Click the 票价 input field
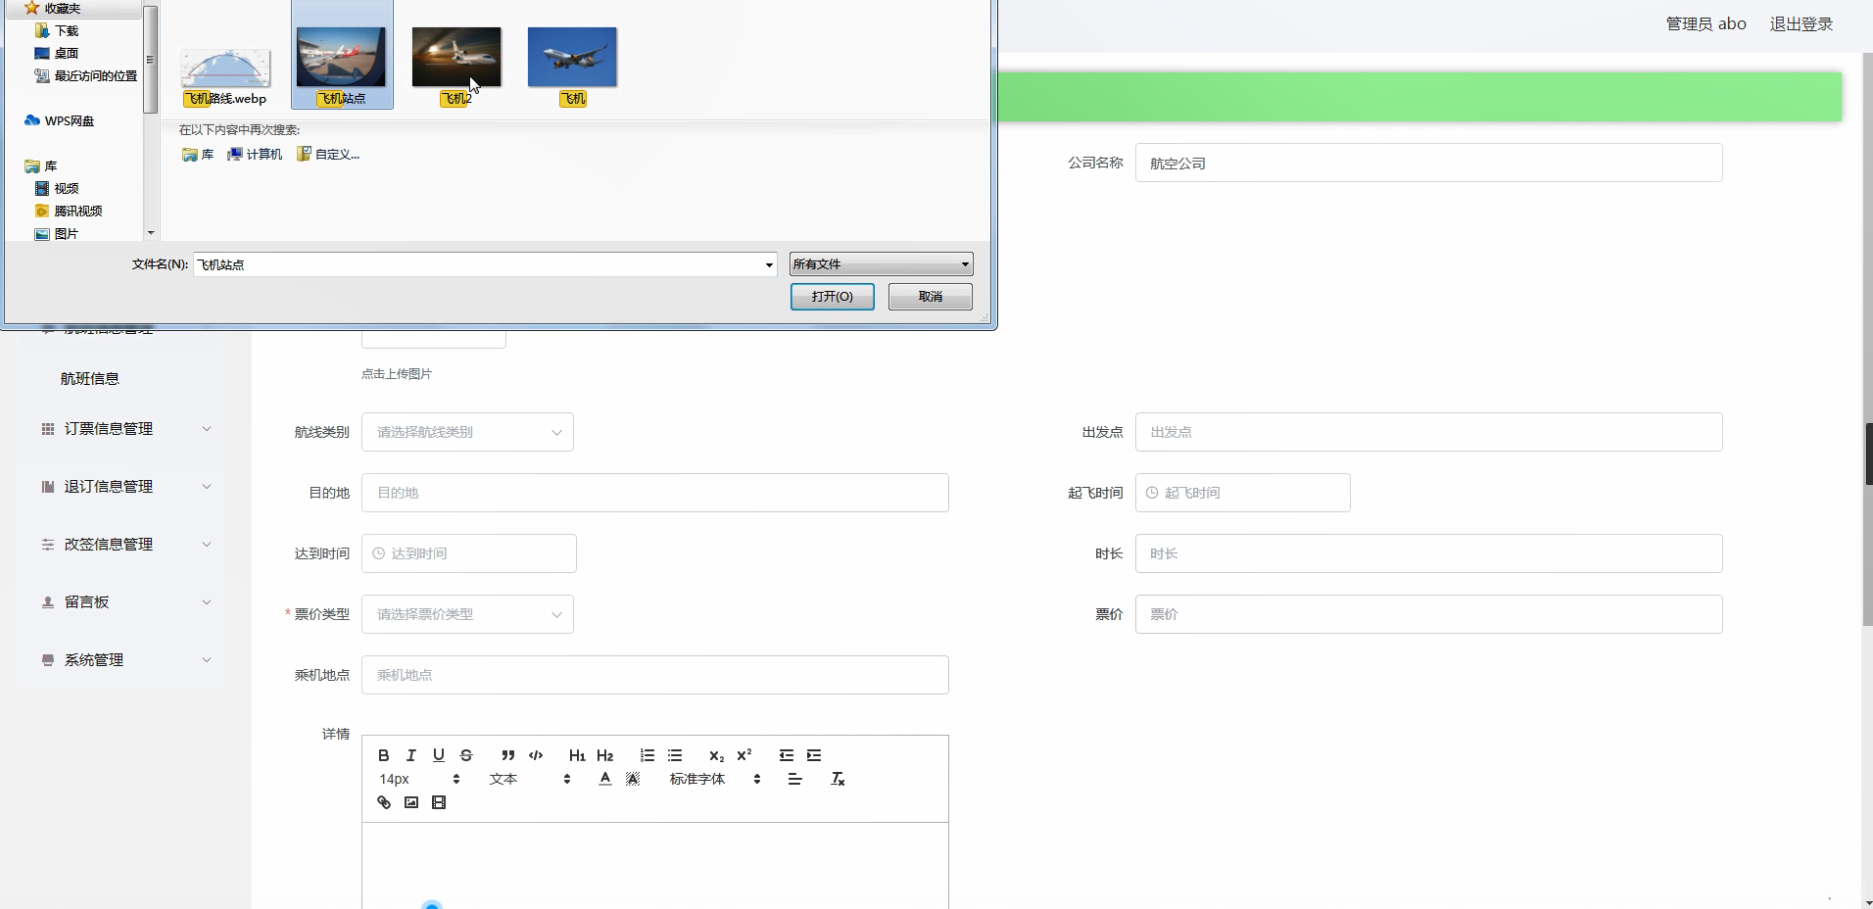 [1428, 614]
